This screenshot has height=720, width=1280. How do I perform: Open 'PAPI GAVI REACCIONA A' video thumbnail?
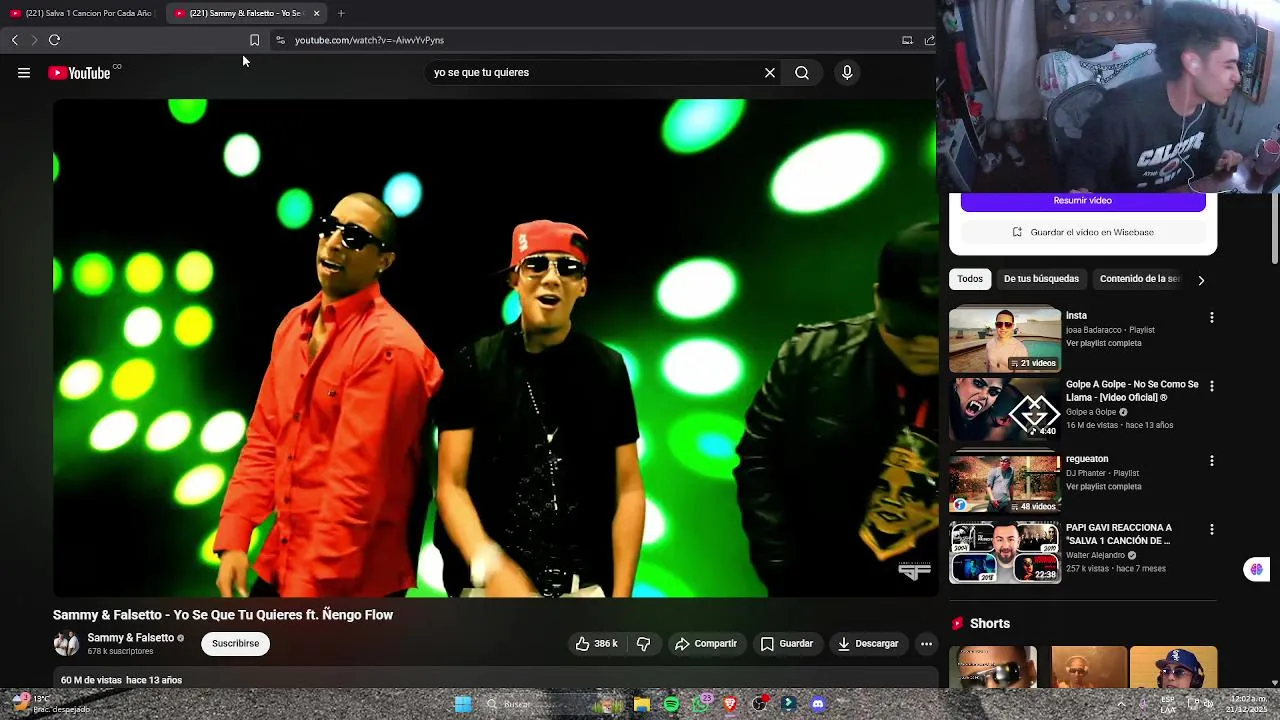coord(1005,552)
